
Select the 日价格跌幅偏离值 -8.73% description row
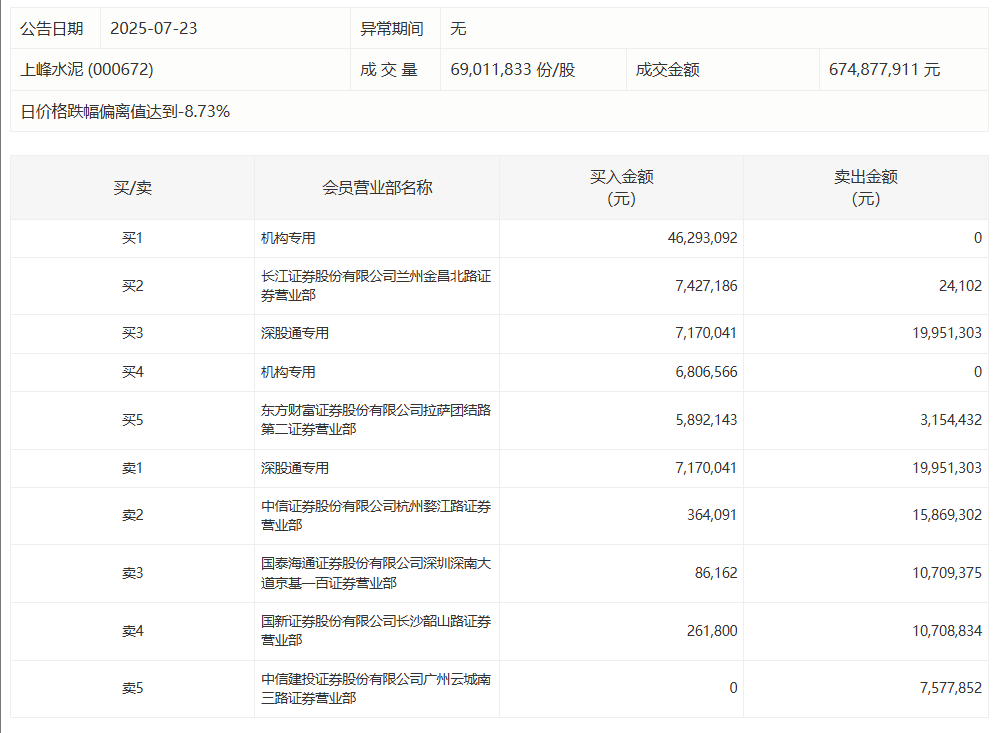pos(125,112)
